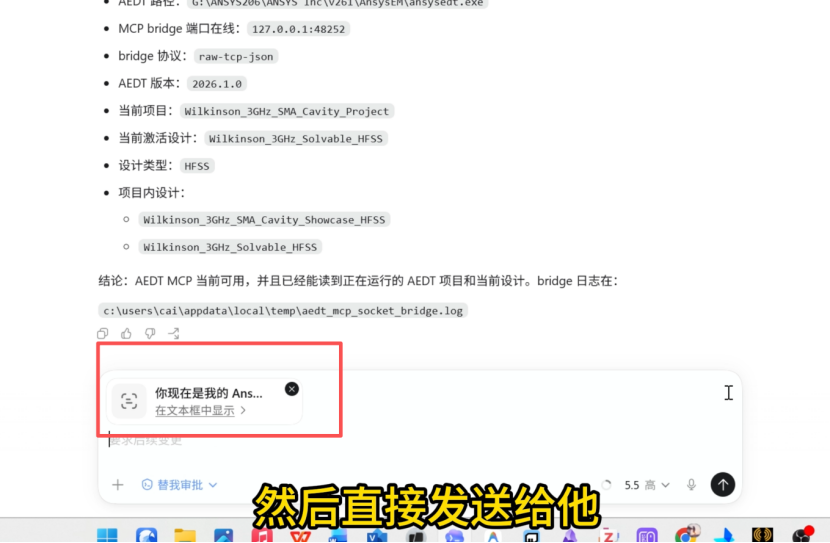The width and height of the screenshot is (830, 543).
Task: Click the share/fork arrow icon under the reply
Action: tap(174, 333)
